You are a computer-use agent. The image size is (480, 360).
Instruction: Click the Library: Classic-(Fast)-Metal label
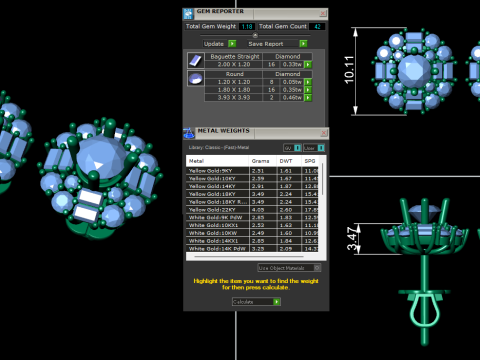(219, 147)
